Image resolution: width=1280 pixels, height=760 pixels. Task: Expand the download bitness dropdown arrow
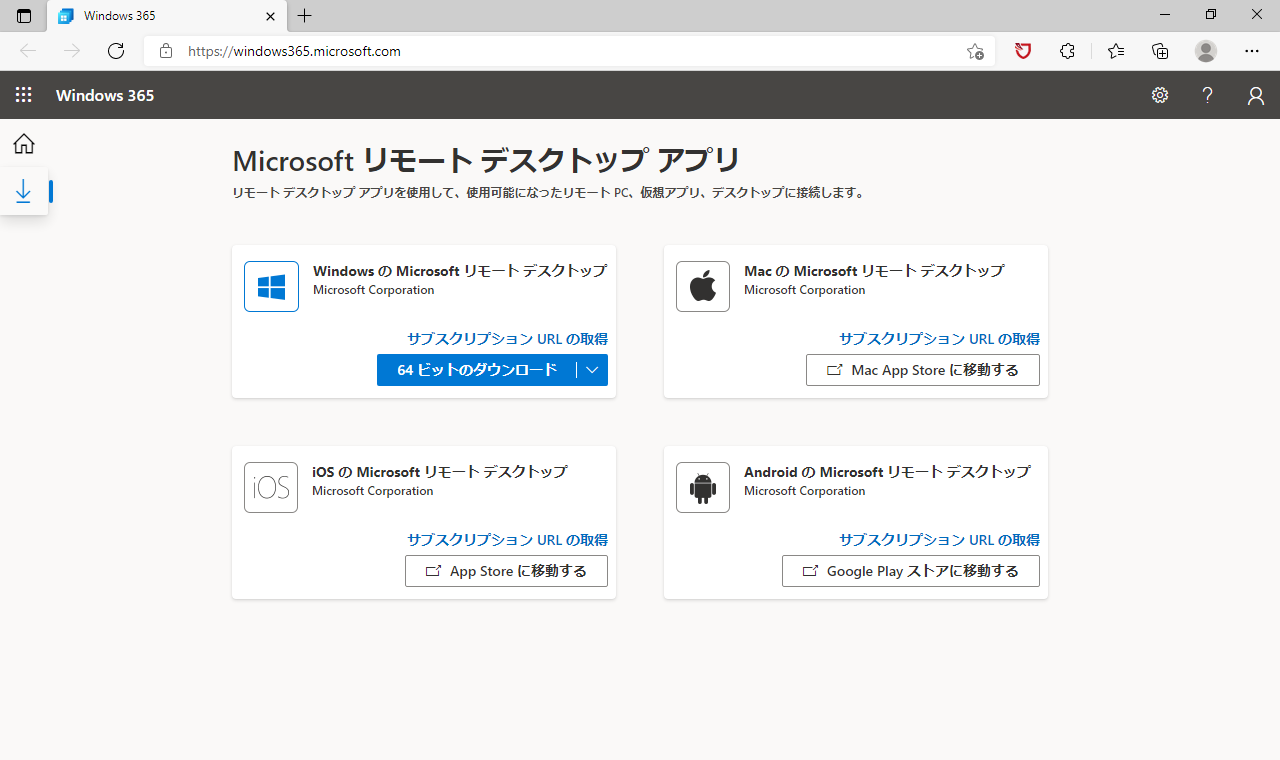tap(593, 370)
